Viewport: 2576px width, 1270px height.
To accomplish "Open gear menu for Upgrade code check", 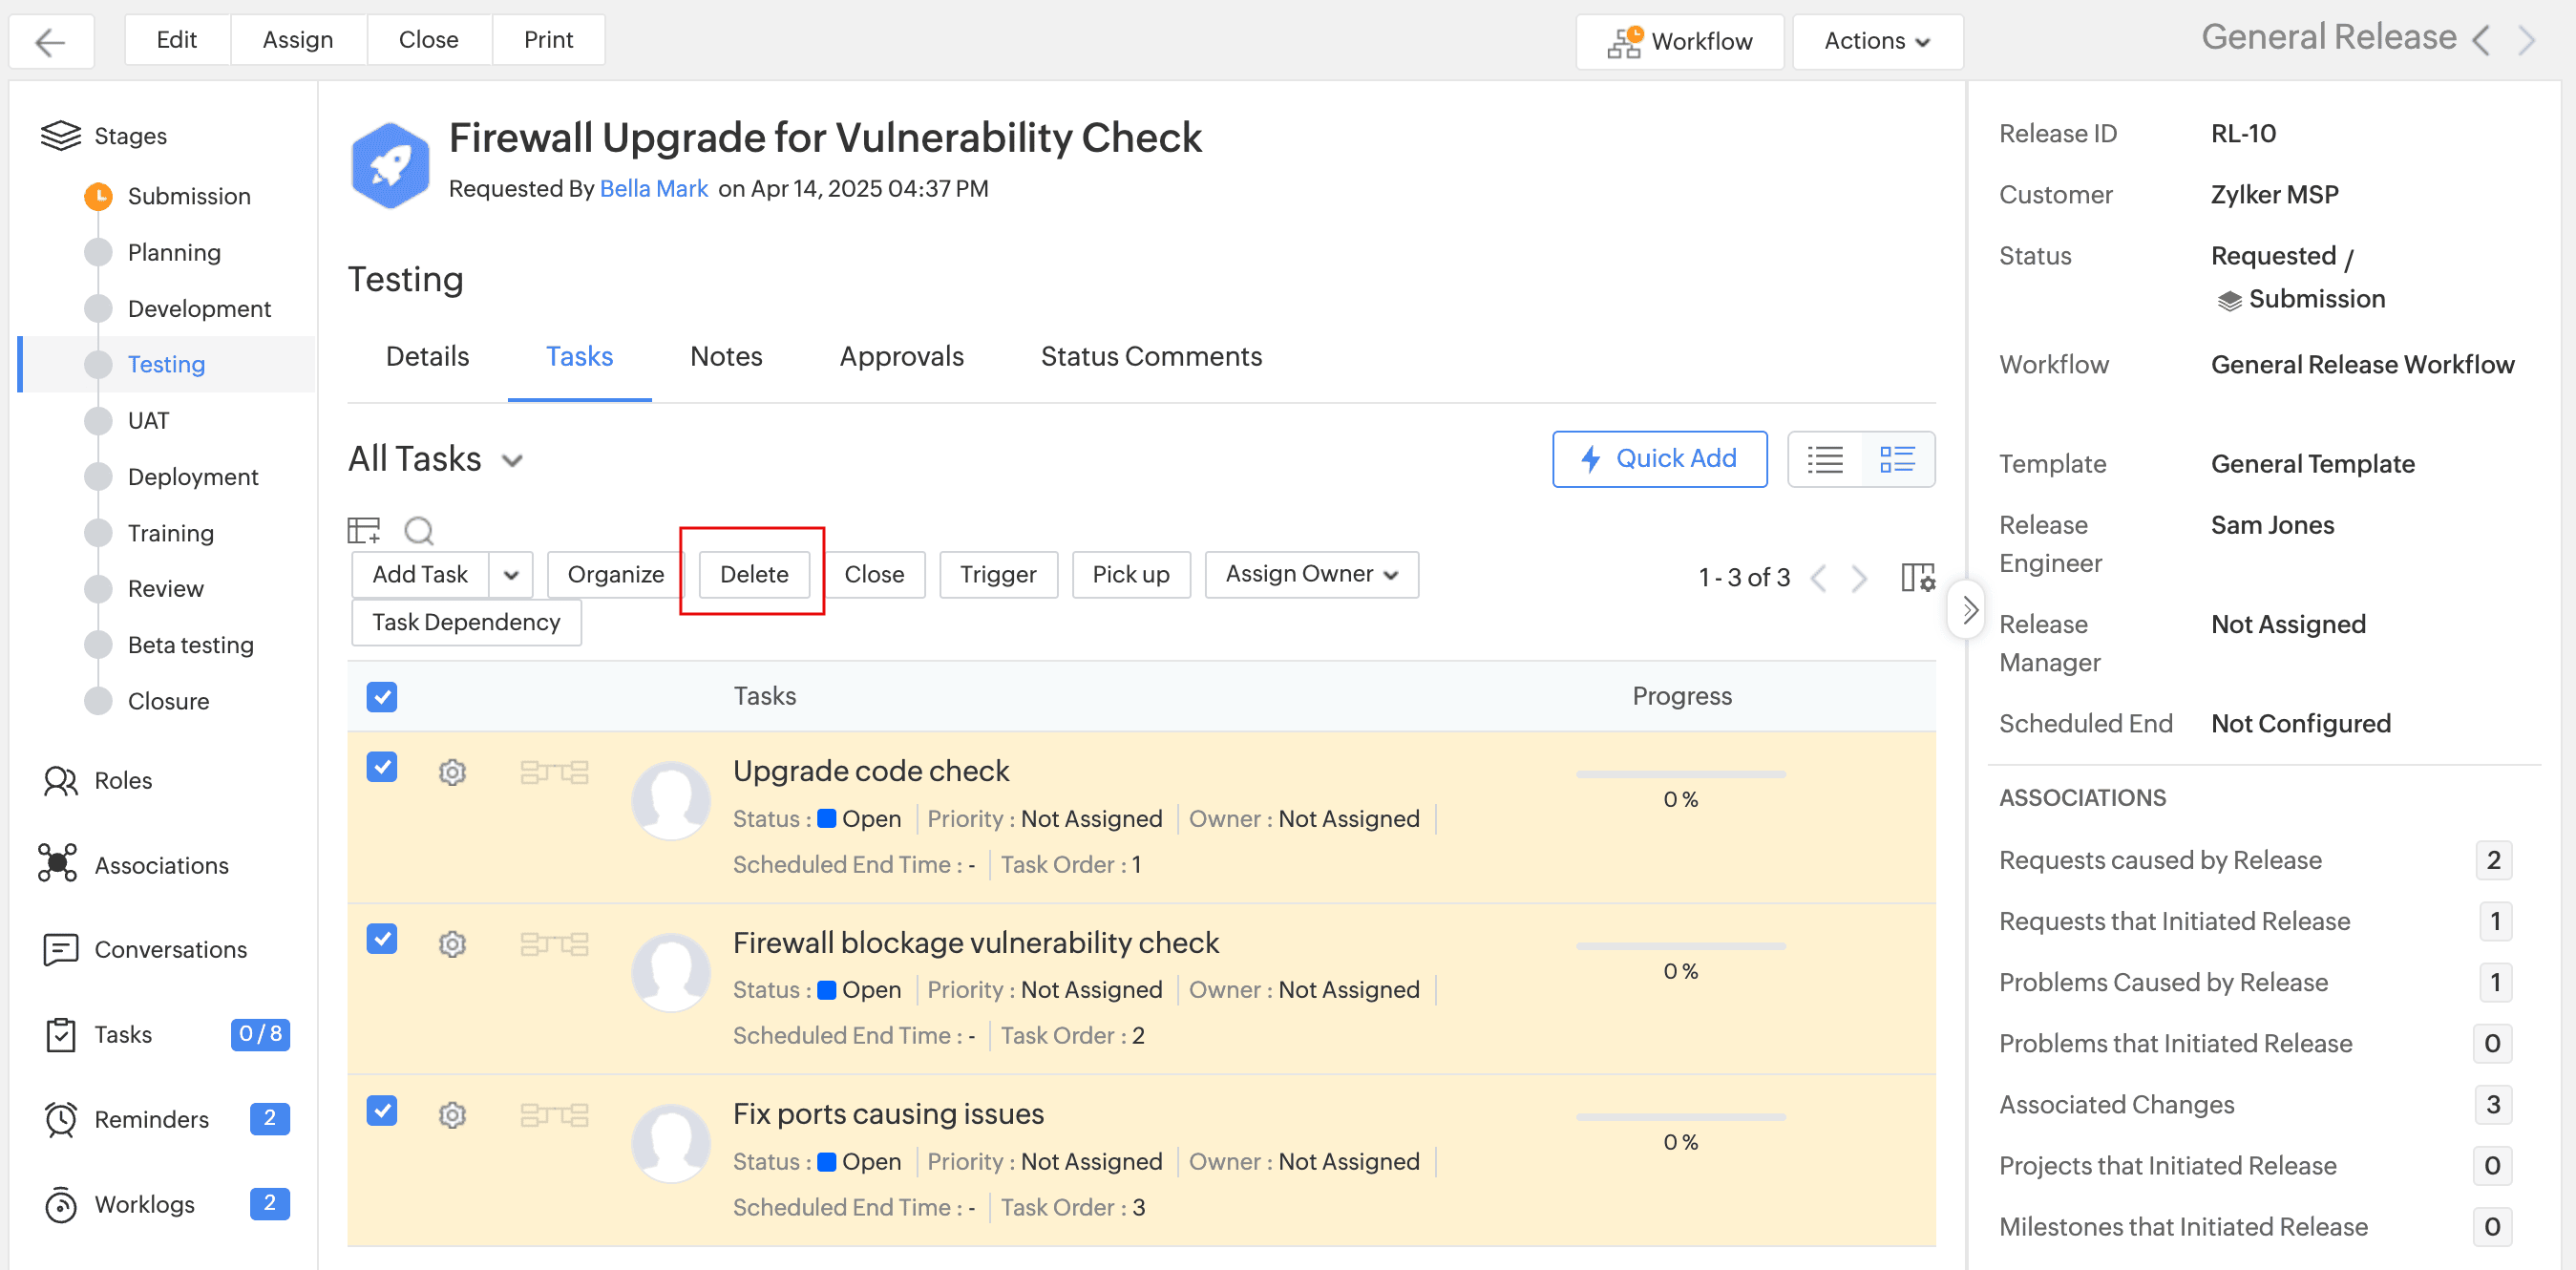I will (x=452, y=772).
